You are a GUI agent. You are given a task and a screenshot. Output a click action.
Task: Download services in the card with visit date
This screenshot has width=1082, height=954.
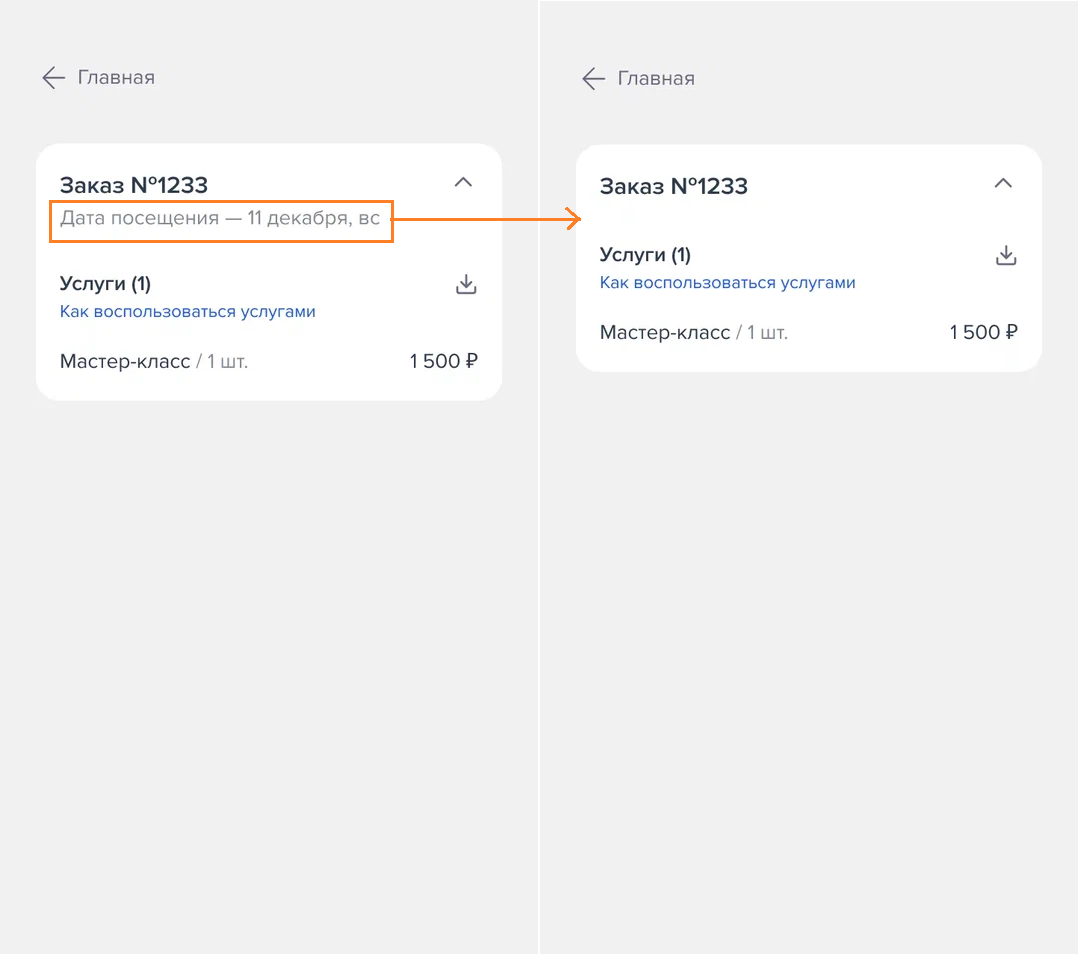pos(466,284)
